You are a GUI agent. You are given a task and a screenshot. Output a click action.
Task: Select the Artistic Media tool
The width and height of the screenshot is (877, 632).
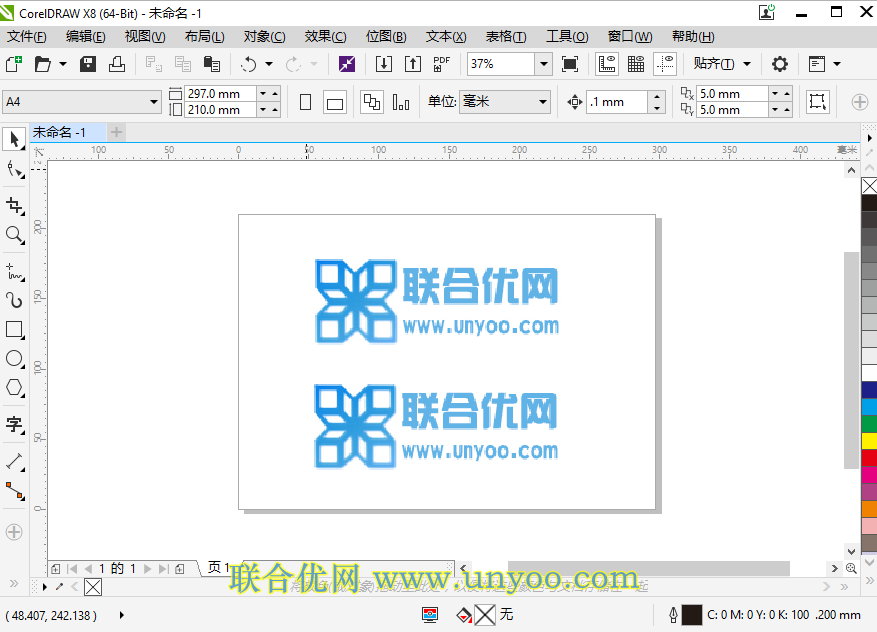click(15, 300)
